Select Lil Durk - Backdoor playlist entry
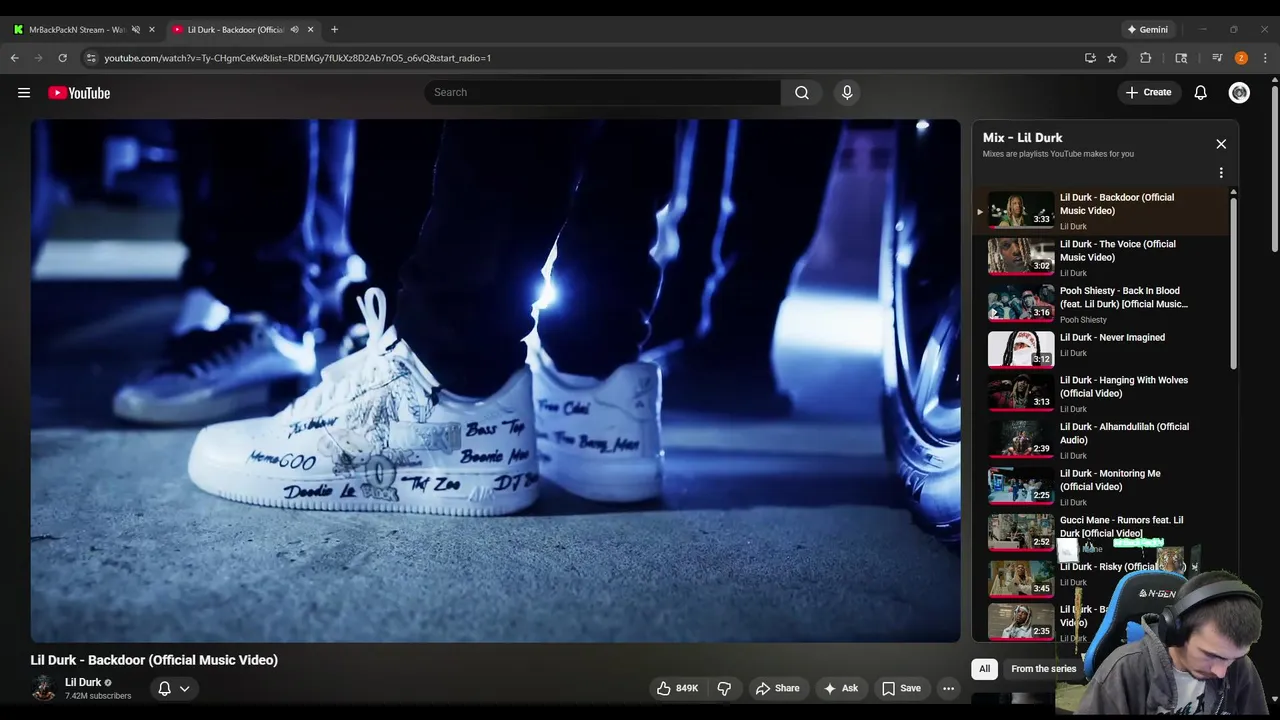Viewport: 1280px width, 720px height. (1101, 211)
